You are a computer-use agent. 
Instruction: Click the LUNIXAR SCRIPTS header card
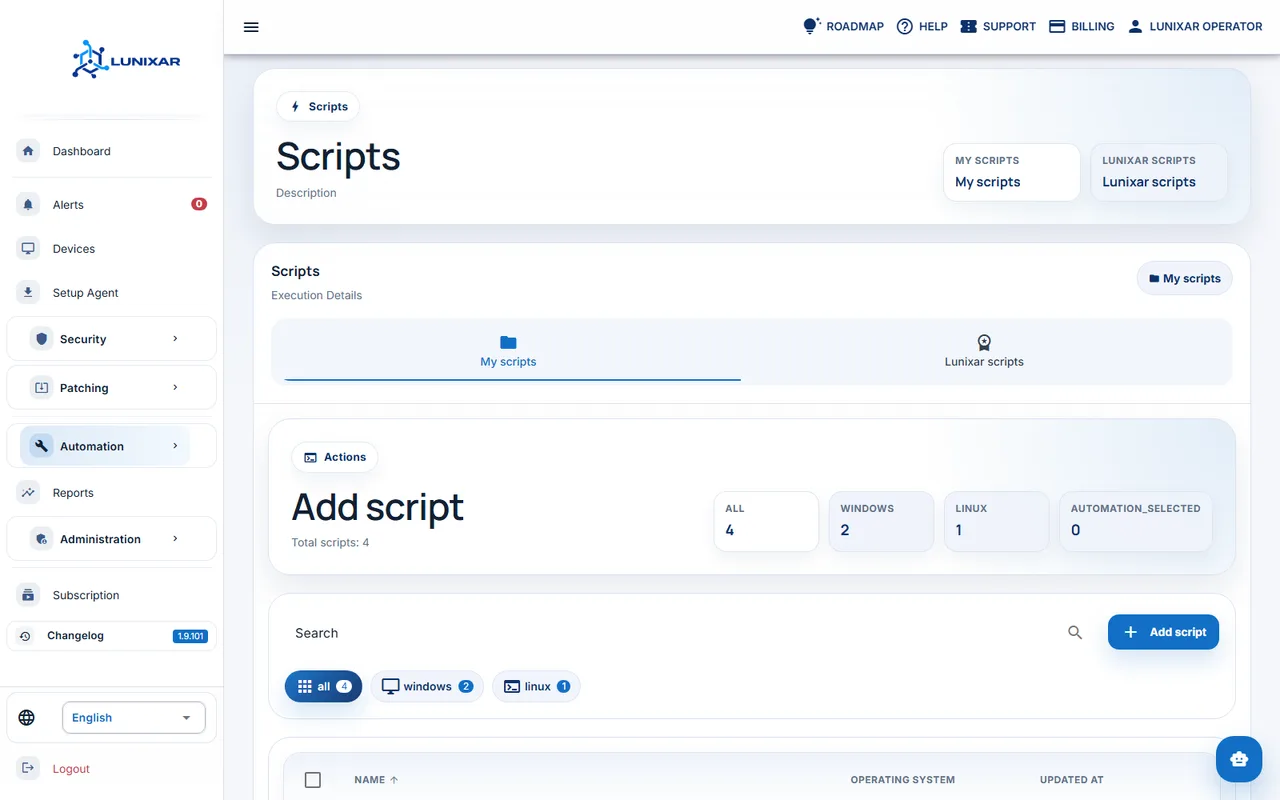point(1159,172)
